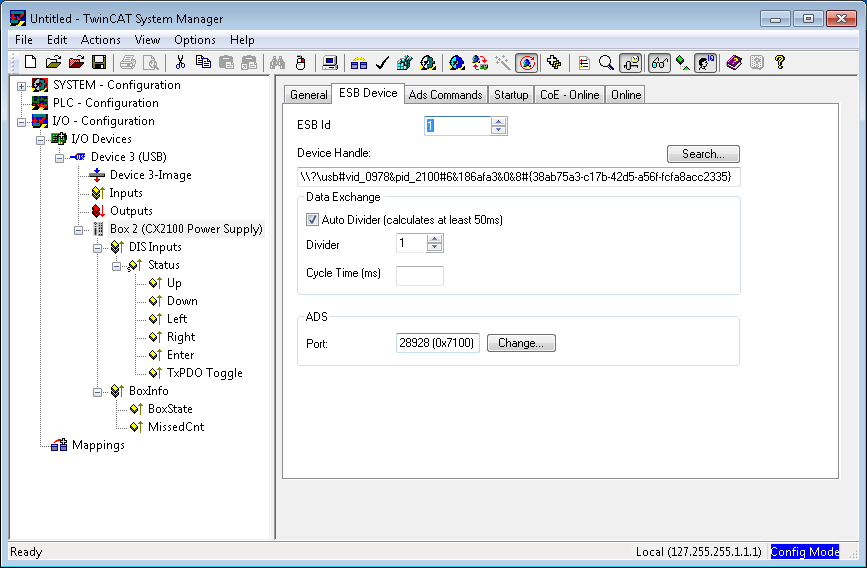This screenshot has width=867, height=568.
Task: Collapse the Box 2 (CX2100 Power Supply) node
Action: point(79,230)
